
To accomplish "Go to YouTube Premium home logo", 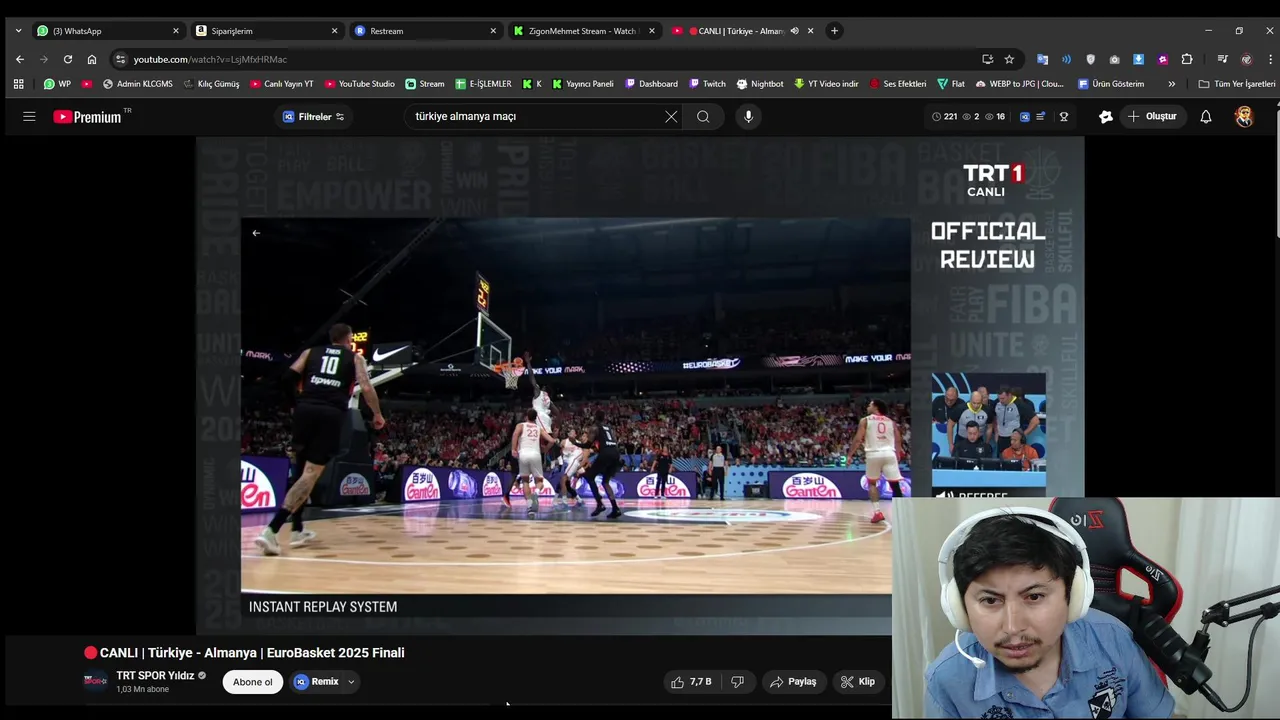I will 89,117.
